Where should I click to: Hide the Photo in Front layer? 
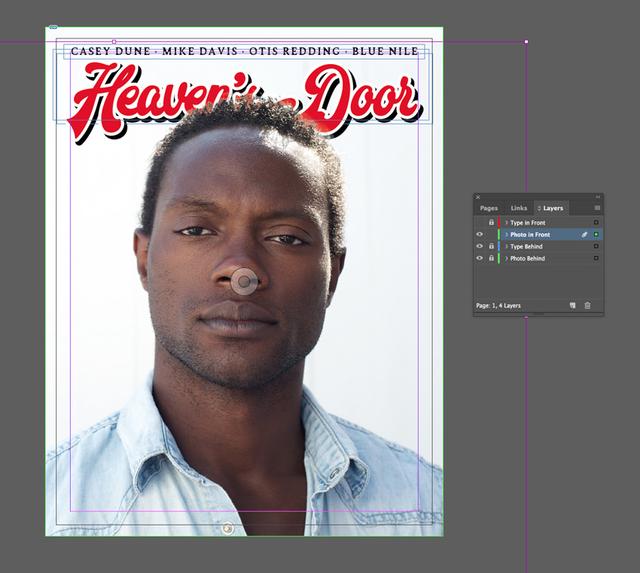(x=480, y=234)
